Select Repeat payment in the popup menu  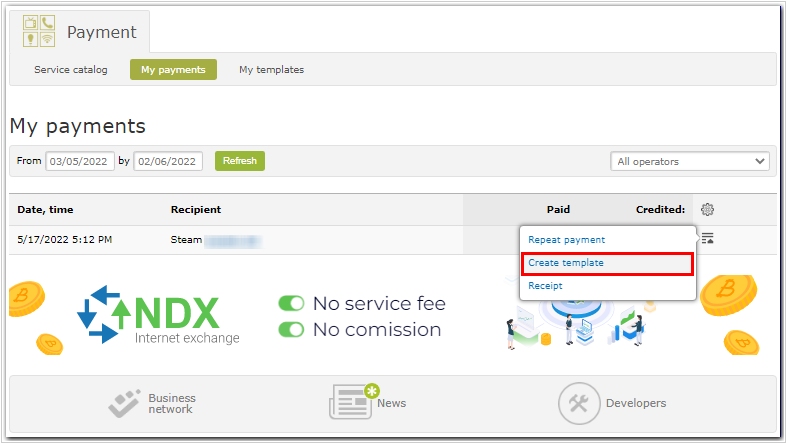tap(566, 240)
